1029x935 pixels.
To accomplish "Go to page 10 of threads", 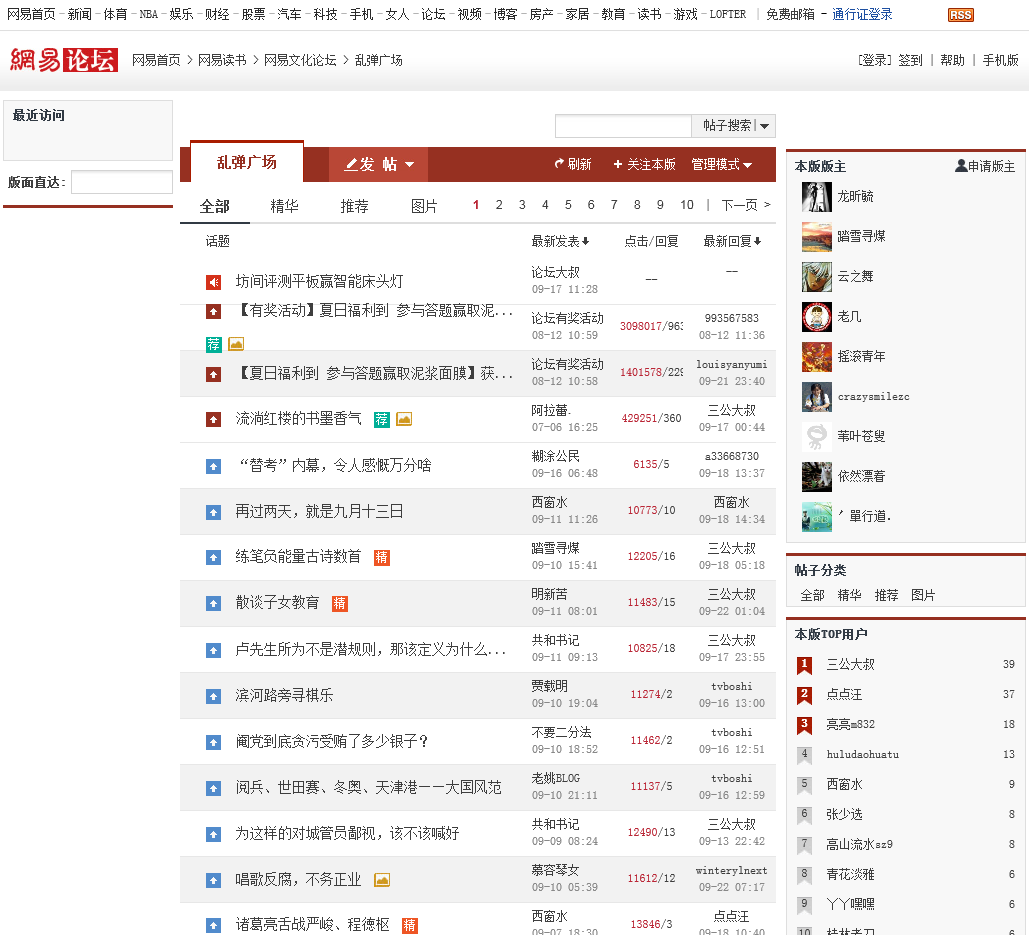I will [x=686, y=205].
